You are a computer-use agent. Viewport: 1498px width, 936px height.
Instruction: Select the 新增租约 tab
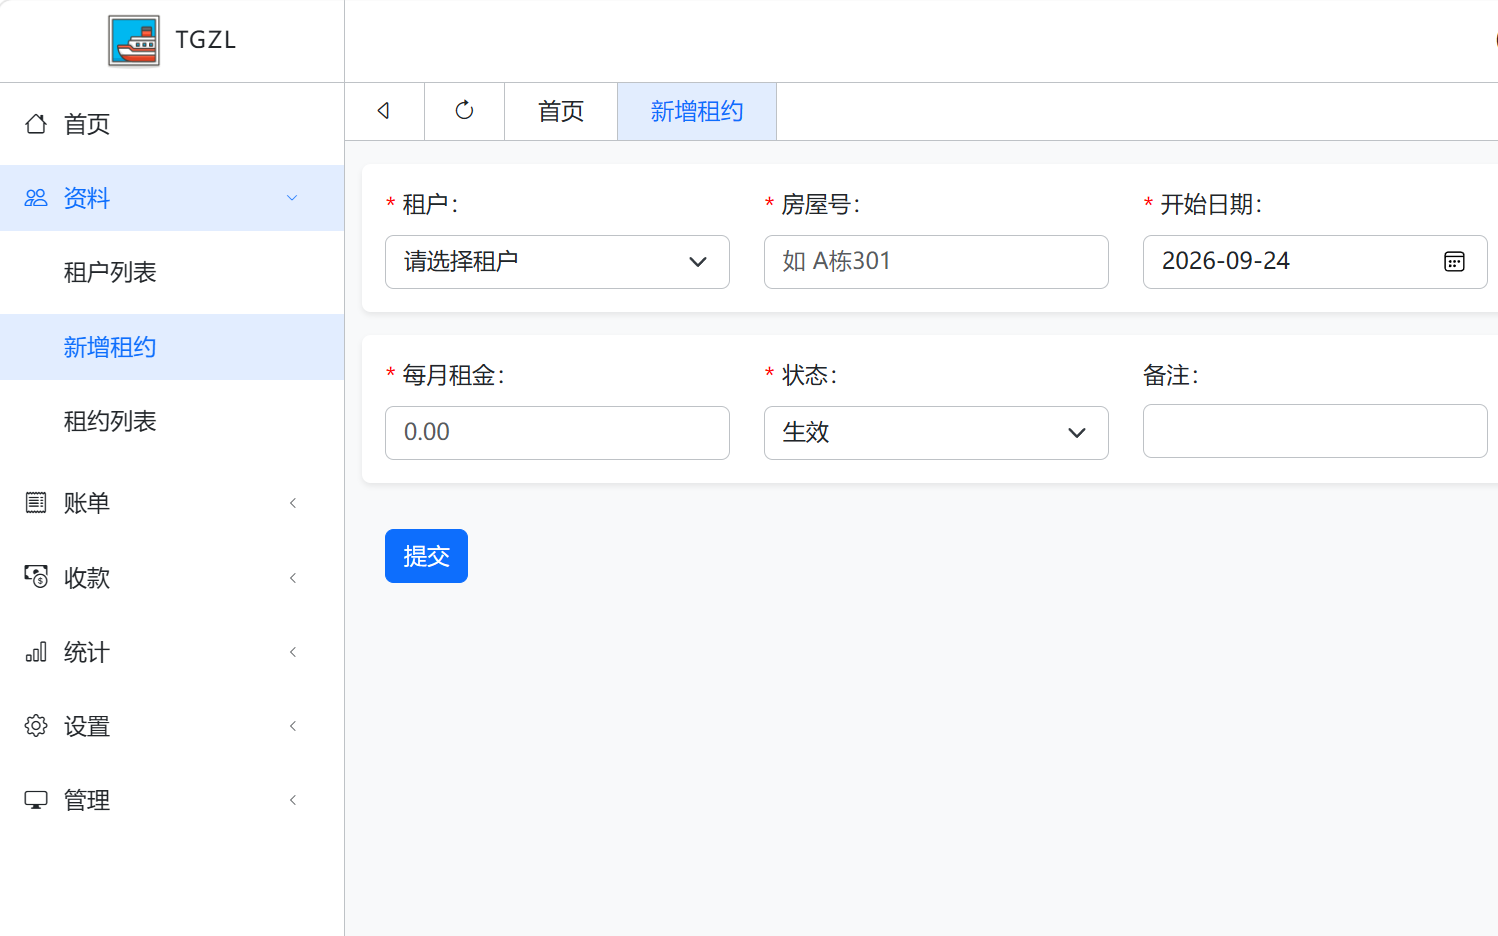click(x=697, y=111)
